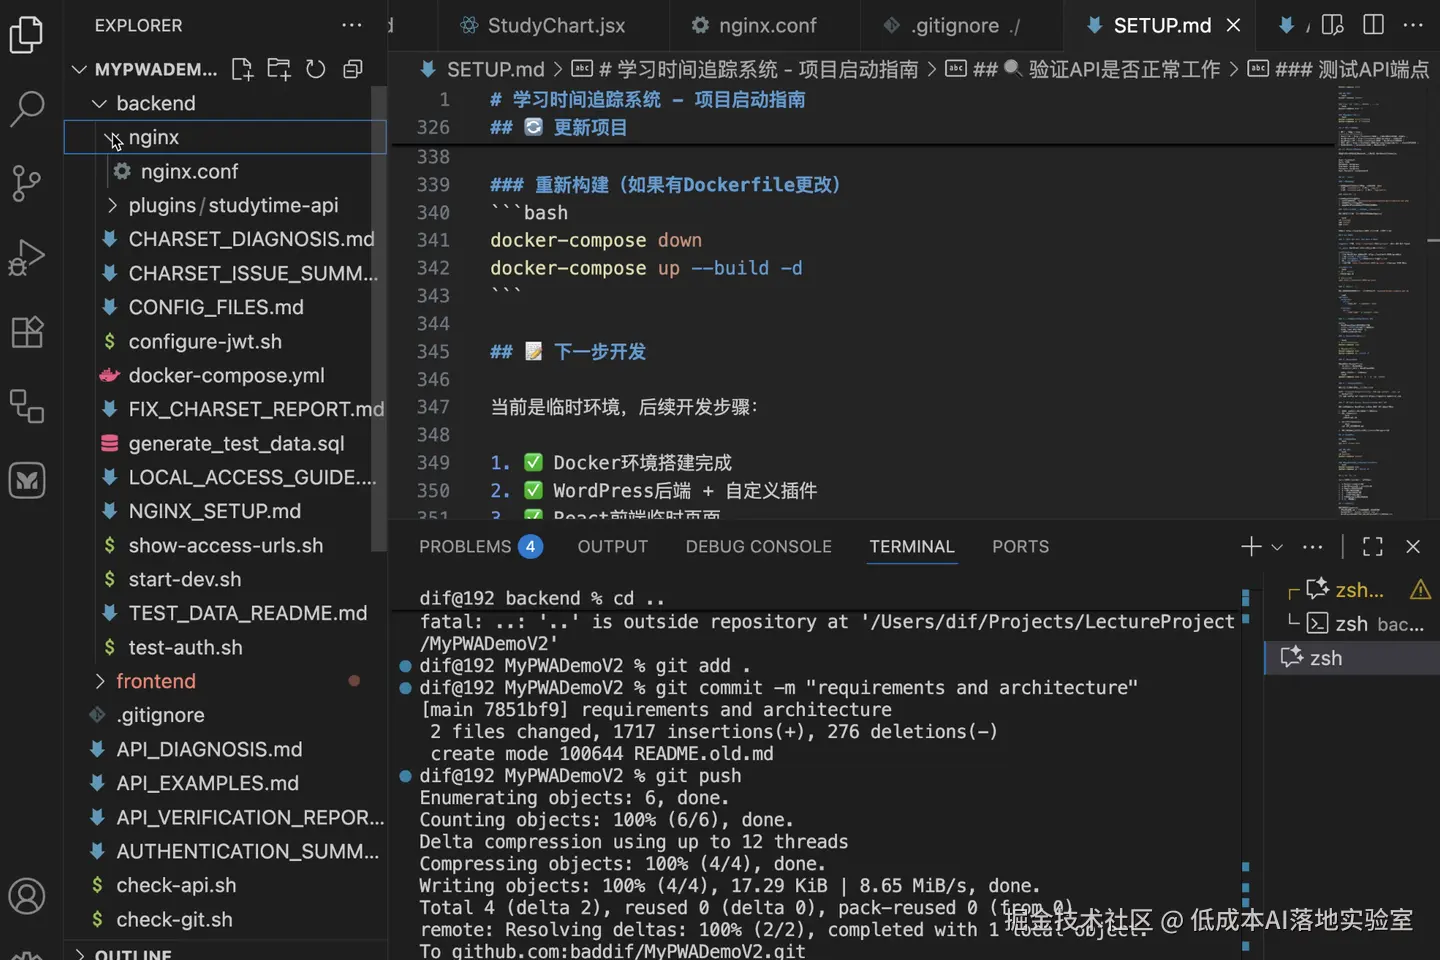Open the M extension icon in activity bar

pos(26,481)
